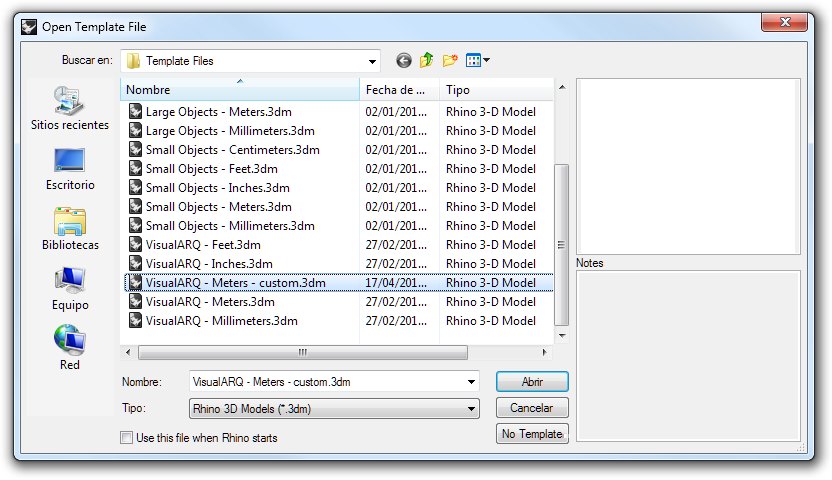Open Sitios recientes in sidebar

[69, 108]
